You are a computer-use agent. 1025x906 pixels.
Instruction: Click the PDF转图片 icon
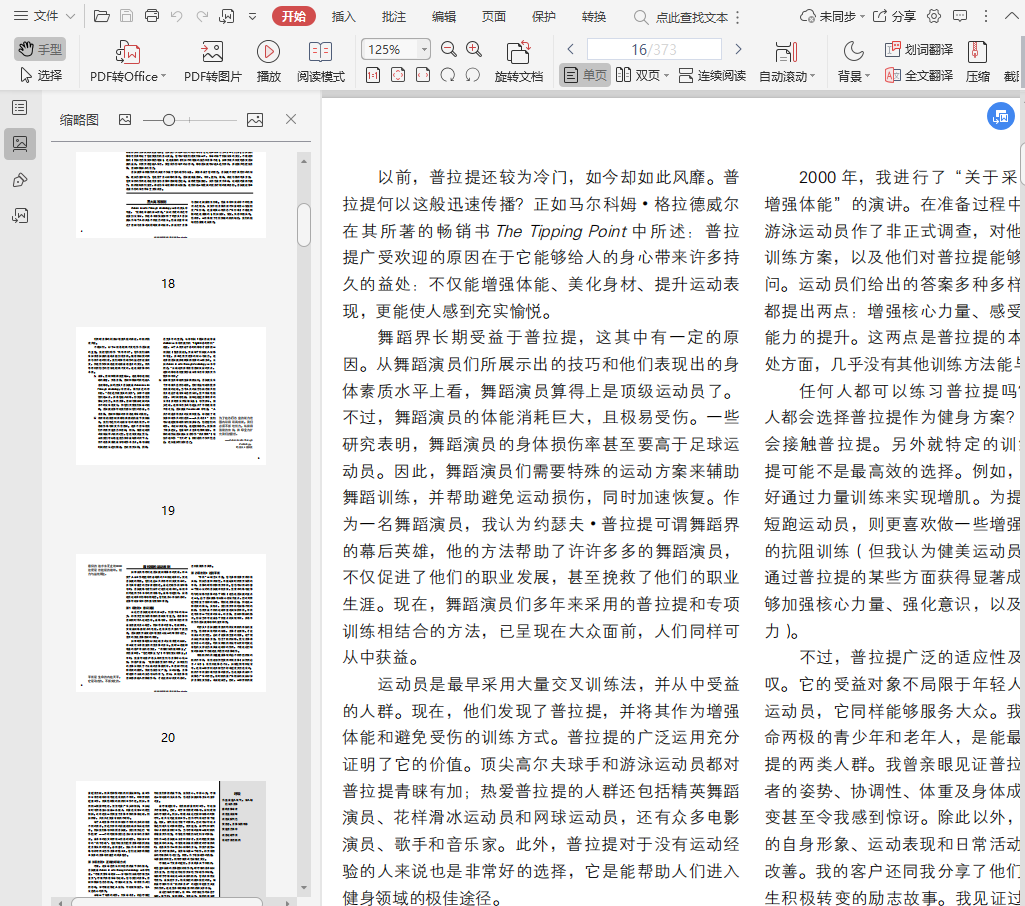(x=212, y=53)
